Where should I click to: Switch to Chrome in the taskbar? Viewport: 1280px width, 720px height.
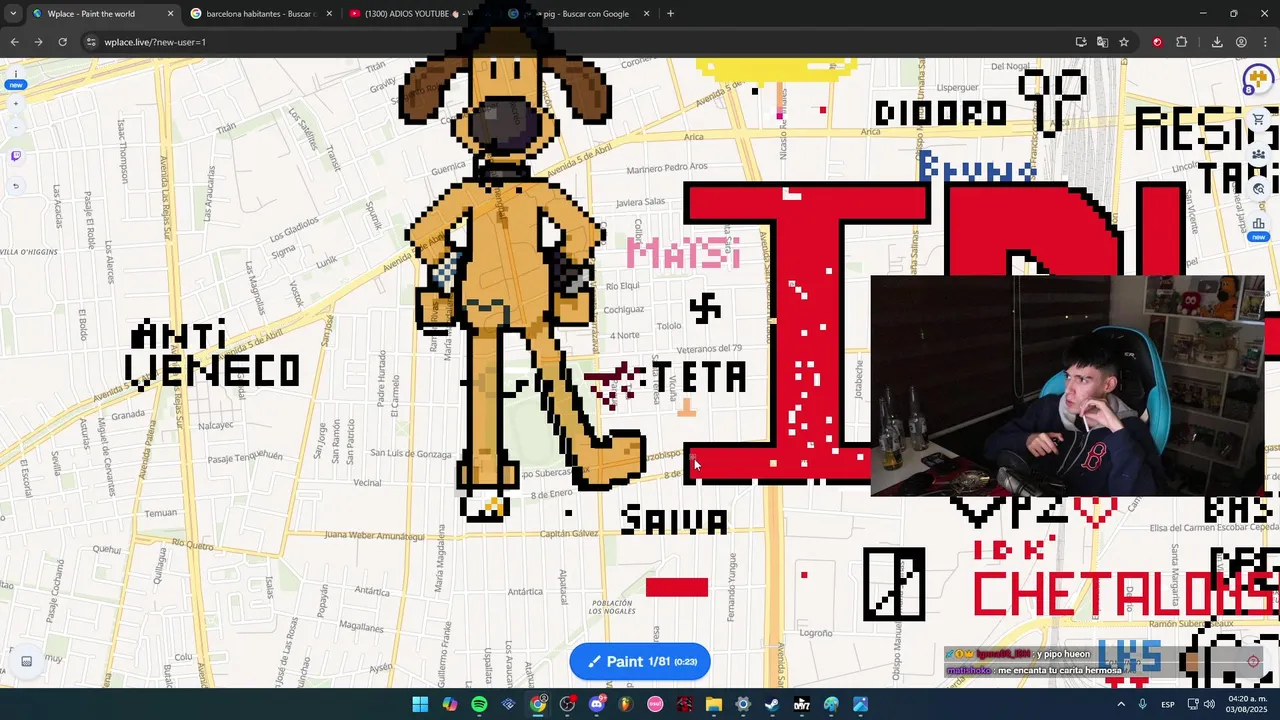(538, 704)
